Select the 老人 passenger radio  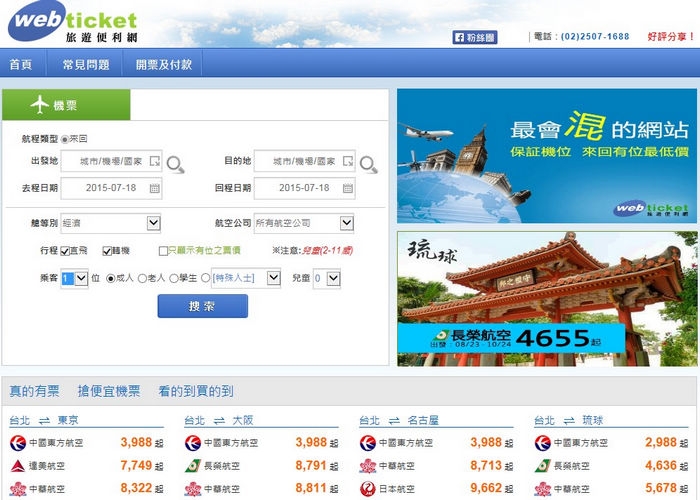tap(142, 279)
